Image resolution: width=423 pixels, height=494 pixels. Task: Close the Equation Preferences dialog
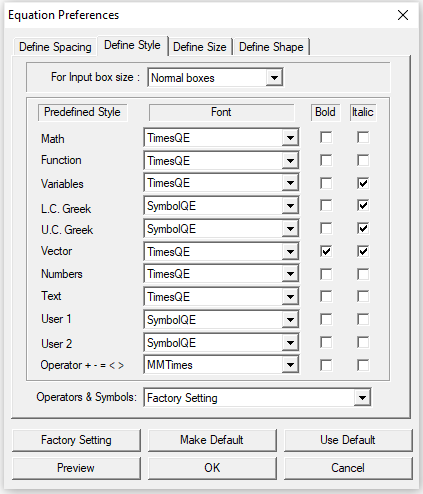(403, 15)
